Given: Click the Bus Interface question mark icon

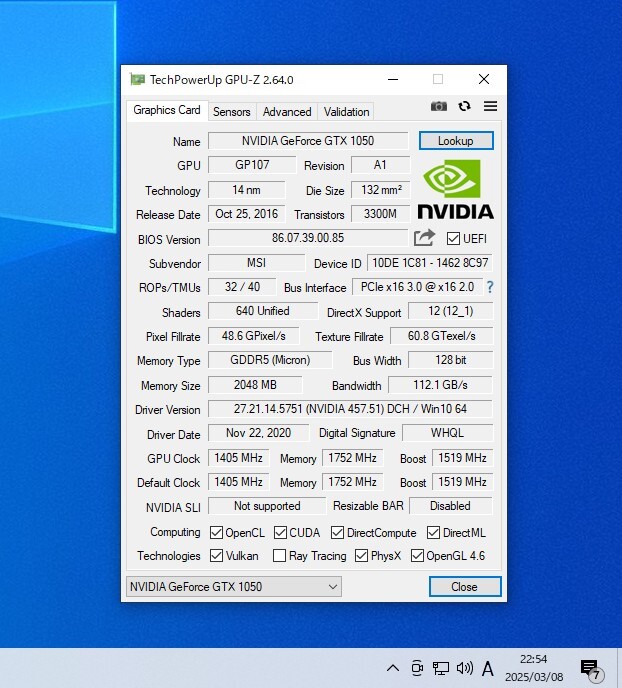Looking at the screenshot, I should click(490, 287).
